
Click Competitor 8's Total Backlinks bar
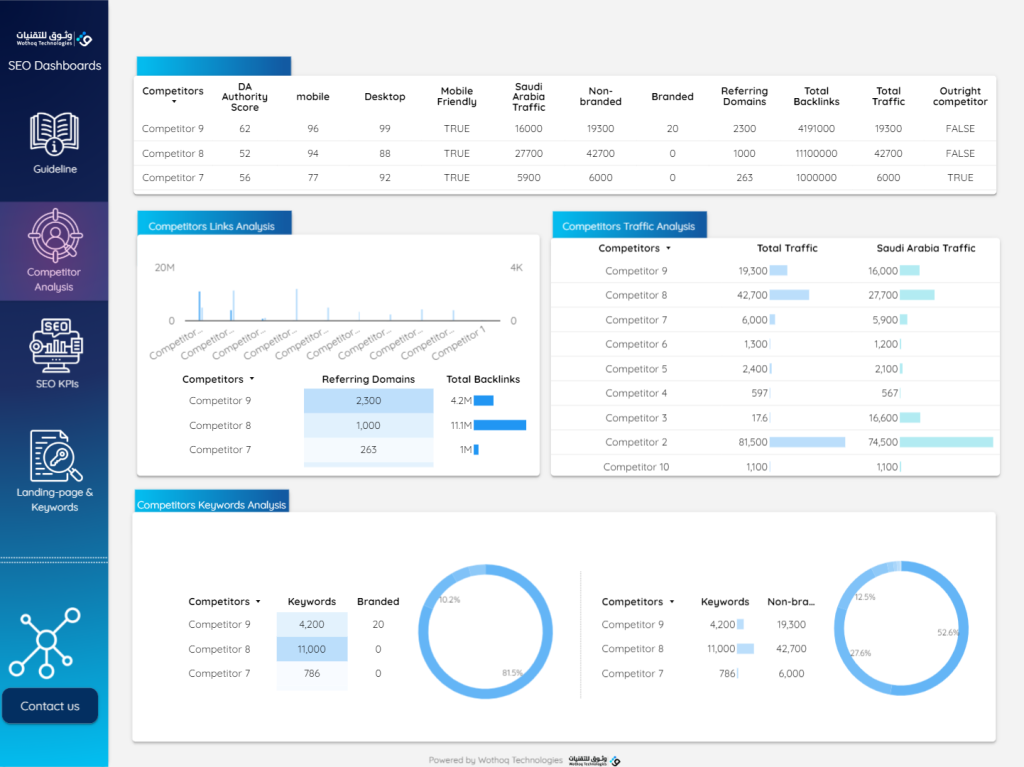502,424
